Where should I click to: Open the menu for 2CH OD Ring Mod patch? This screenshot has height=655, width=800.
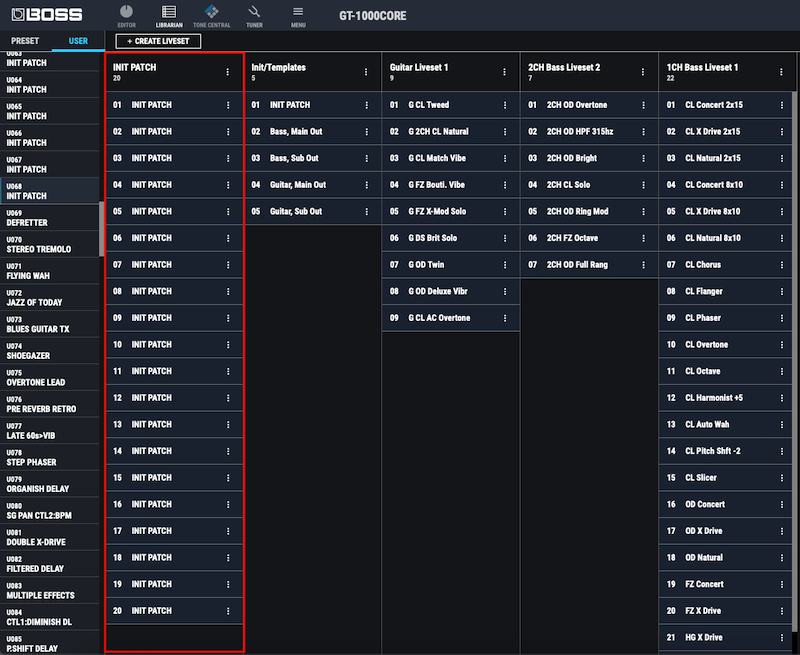click(643, 211)
